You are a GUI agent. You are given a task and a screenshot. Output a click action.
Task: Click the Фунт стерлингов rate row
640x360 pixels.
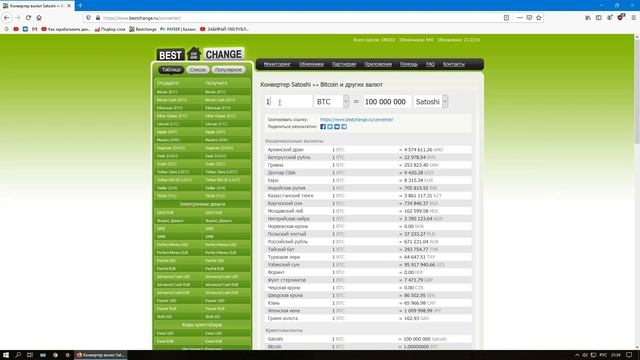pyautogui.click(x=368, y=280)
